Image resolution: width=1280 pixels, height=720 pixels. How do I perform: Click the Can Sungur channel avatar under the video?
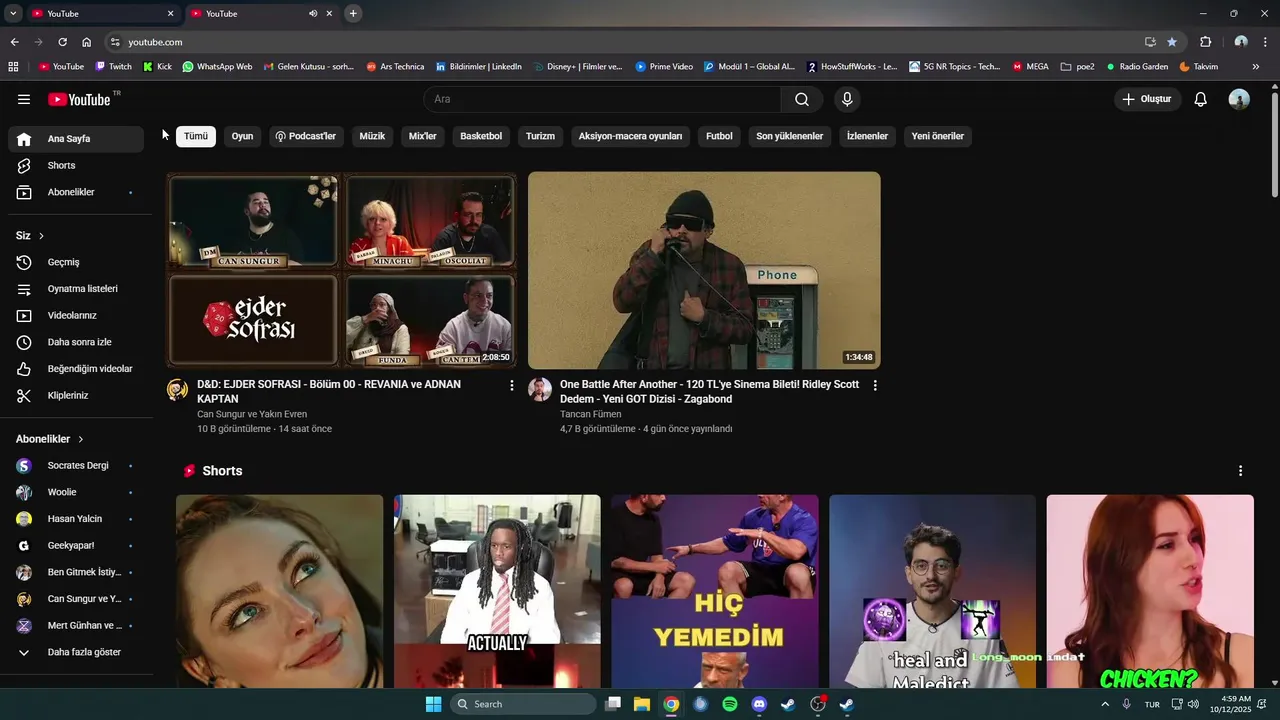click(177, 390)
